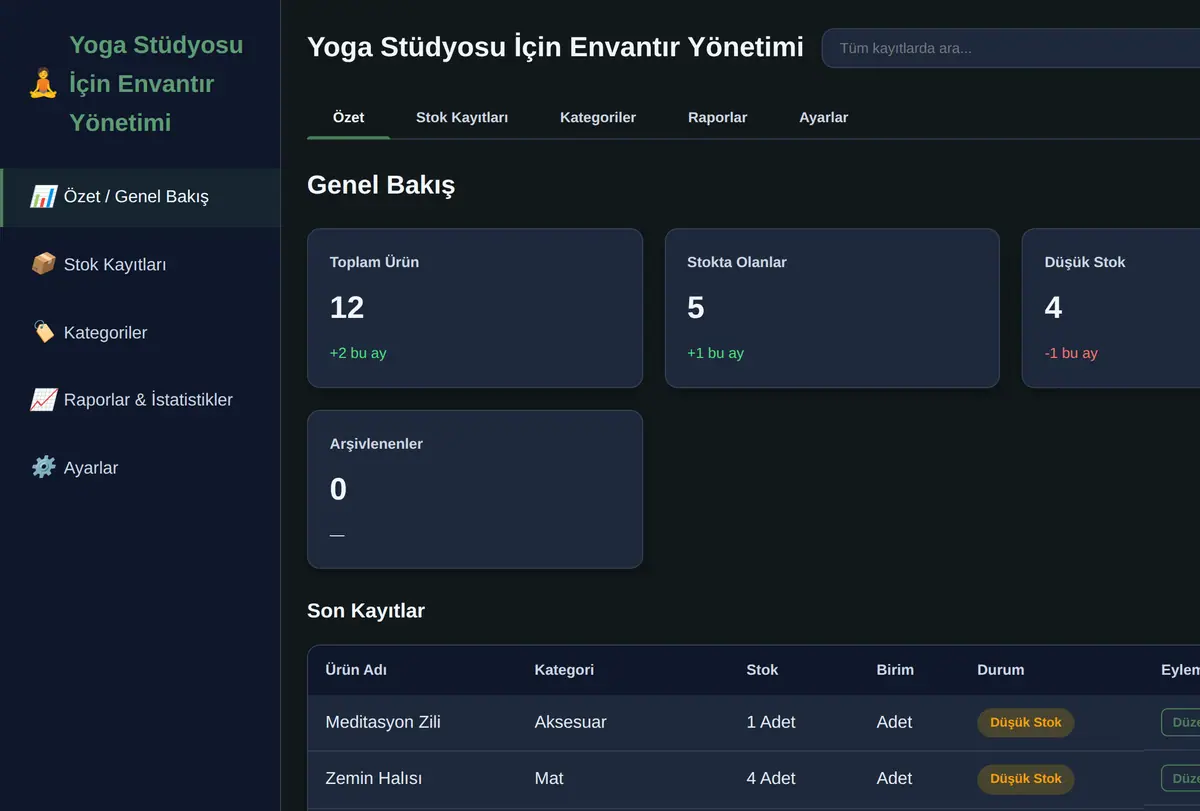Viewport: 1200px width, 811px height.
Task: Open Stok Kayıtları in sidebar
Action: tap(140, 265)
